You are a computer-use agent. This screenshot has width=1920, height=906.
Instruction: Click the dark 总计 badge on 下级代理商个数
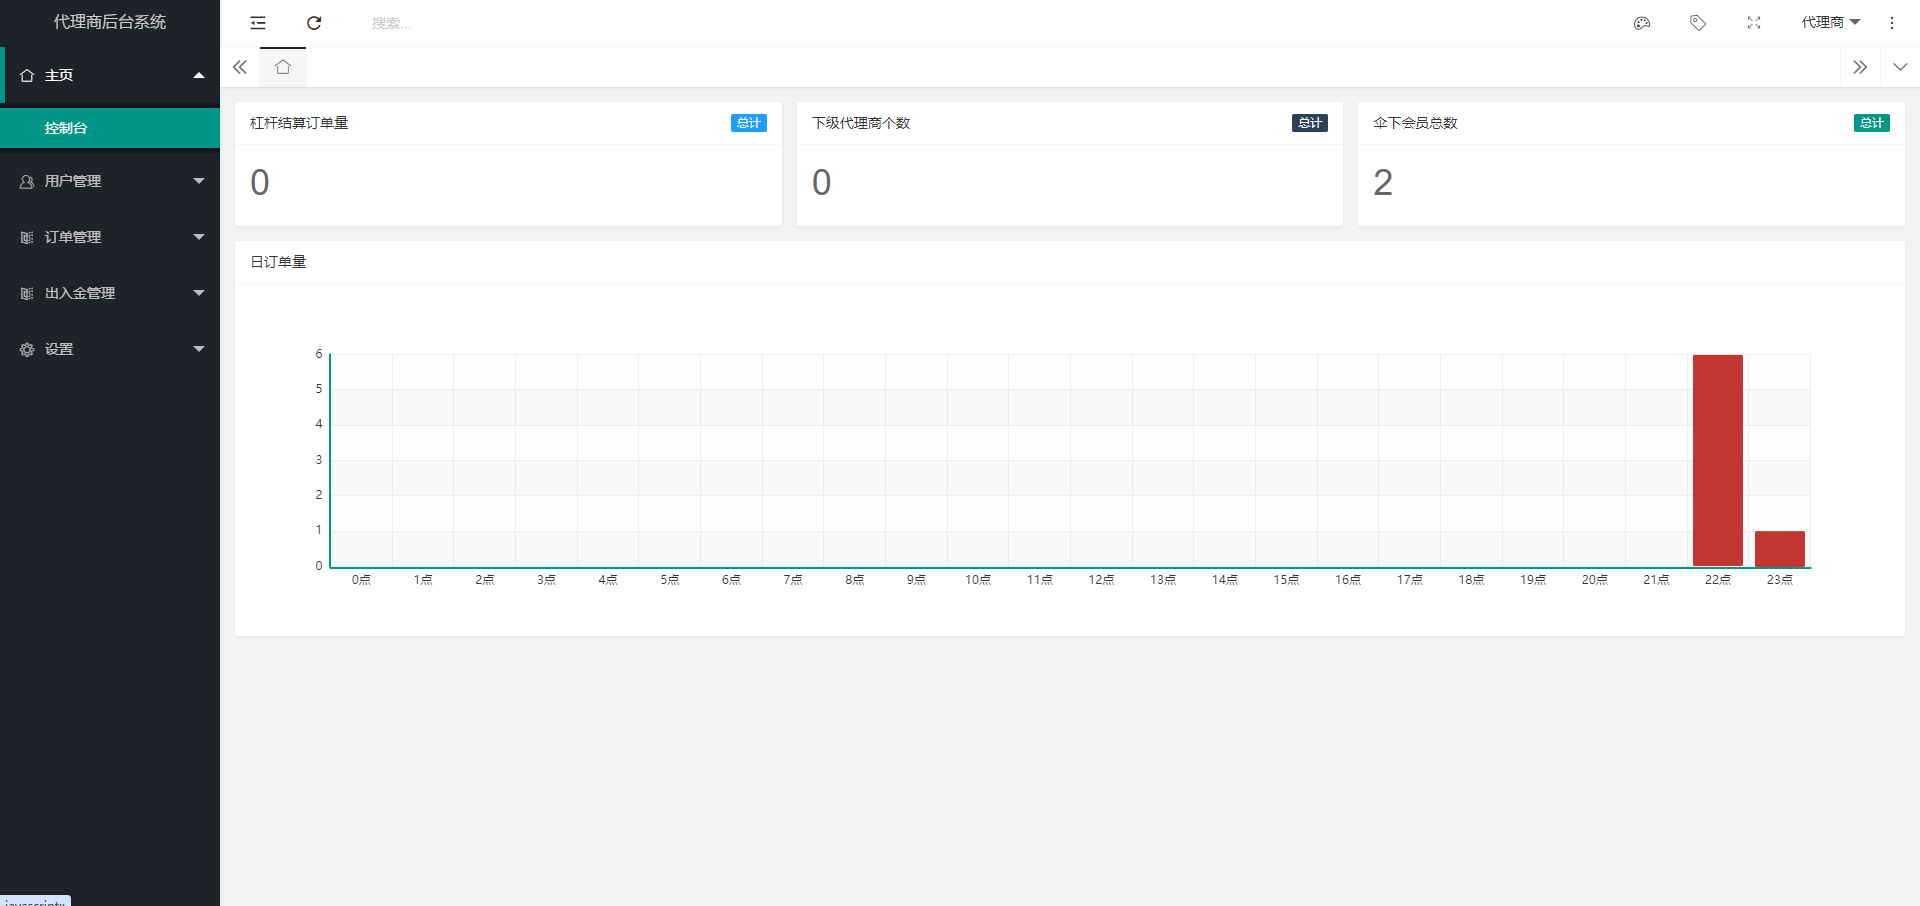(1310, 123)
